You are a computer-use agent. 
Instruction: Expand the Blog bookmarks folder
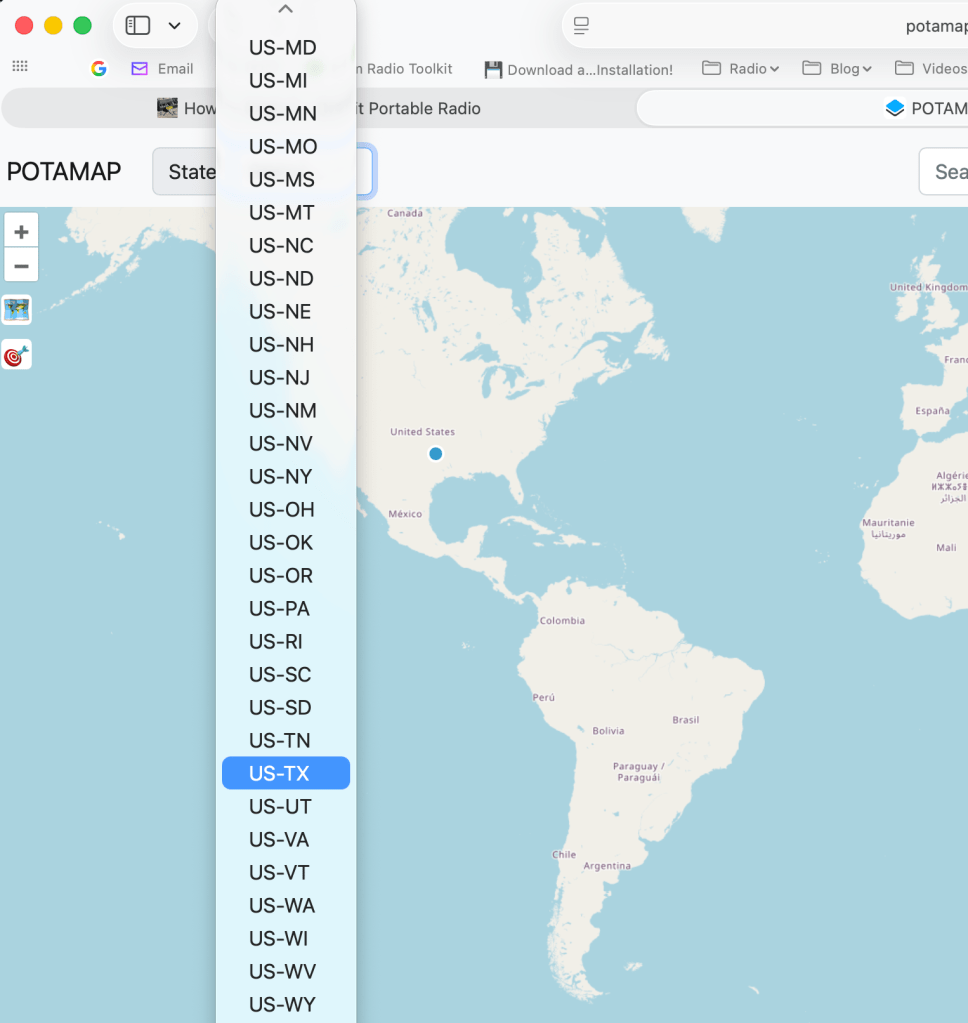click(x=836, y=69)
